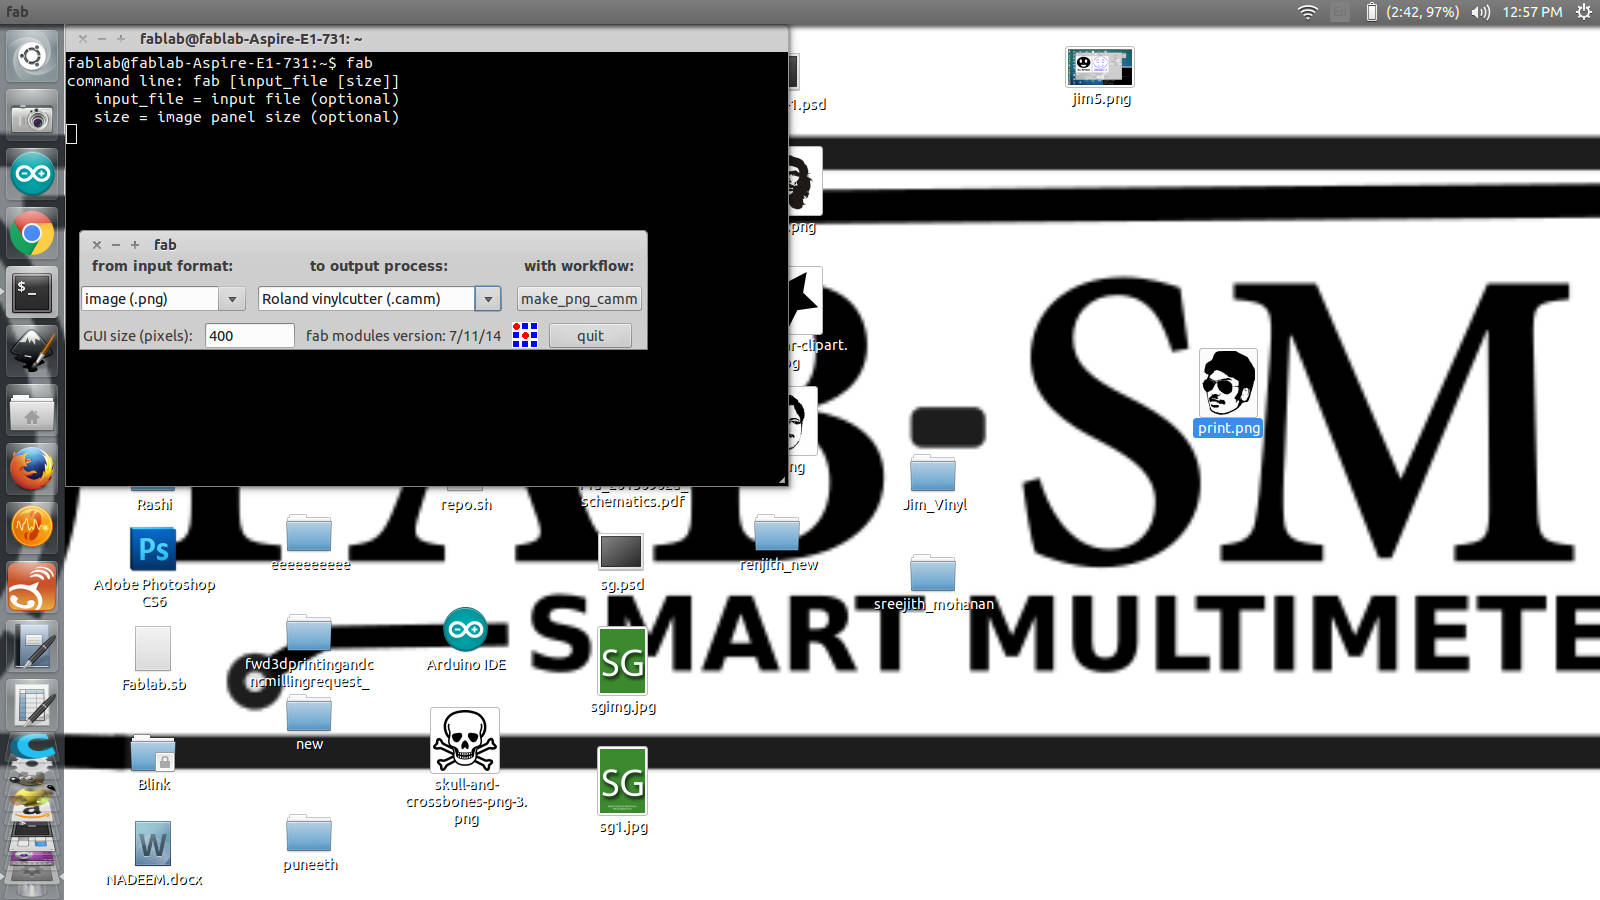The width and height of the screenshot is (1600, 900).
Task: Select the Arduino IDE desktop shortcut
Action: click(466, 640)
